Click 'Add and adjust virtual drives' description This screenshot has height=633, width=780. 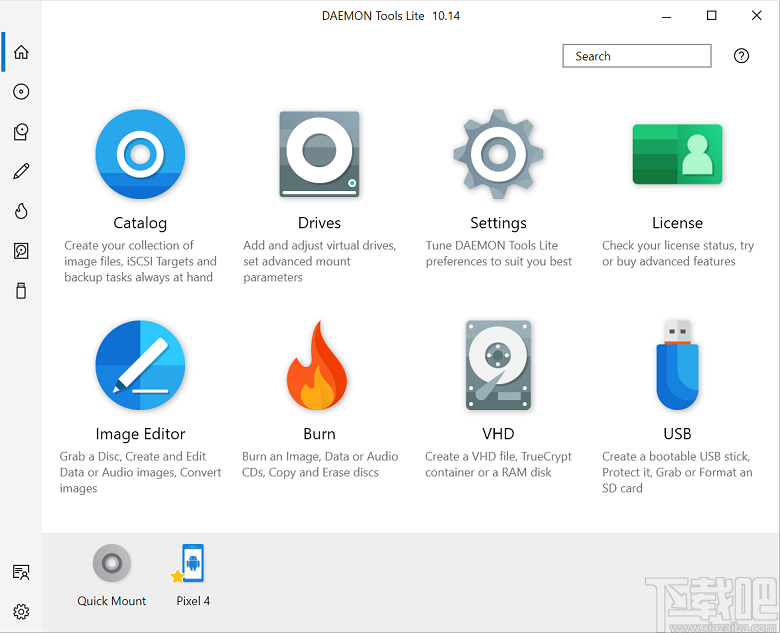pyautogui.click(x=319, y=261)
